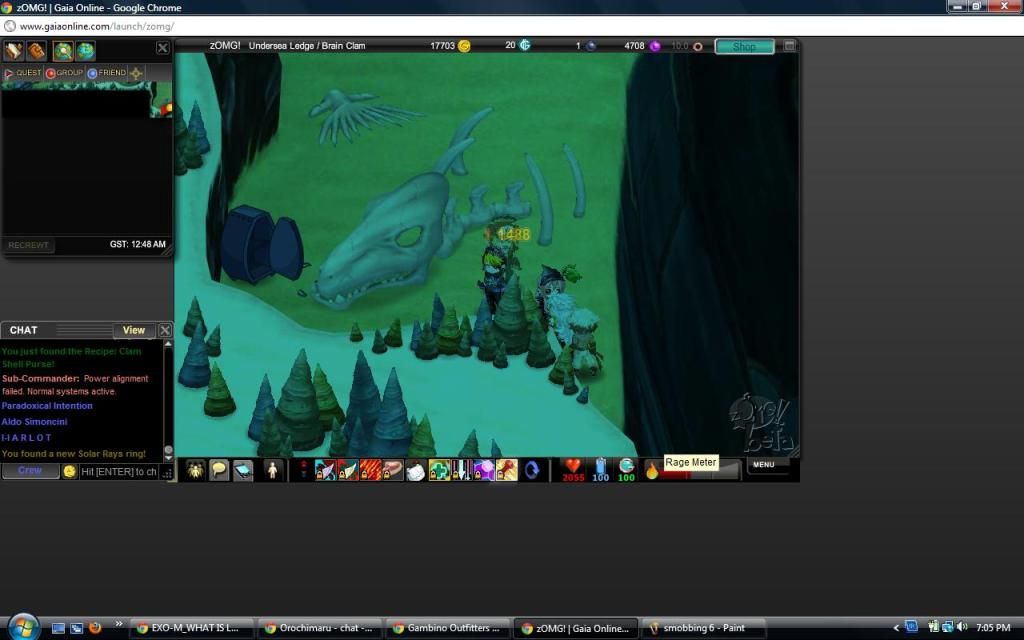Viewport: 1024px width, 640px height.
Task: Toggle FRIEND markers on the minimap
Action: click(106, 73)
